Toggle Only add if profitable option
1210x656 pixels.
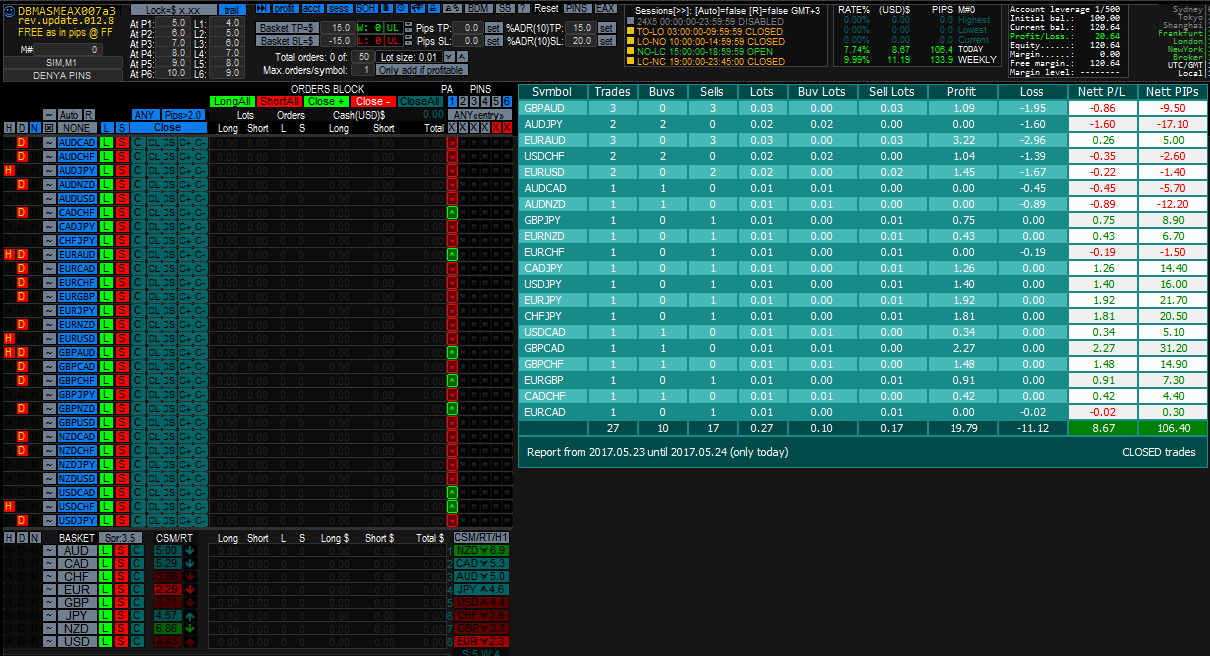(422, 70)
